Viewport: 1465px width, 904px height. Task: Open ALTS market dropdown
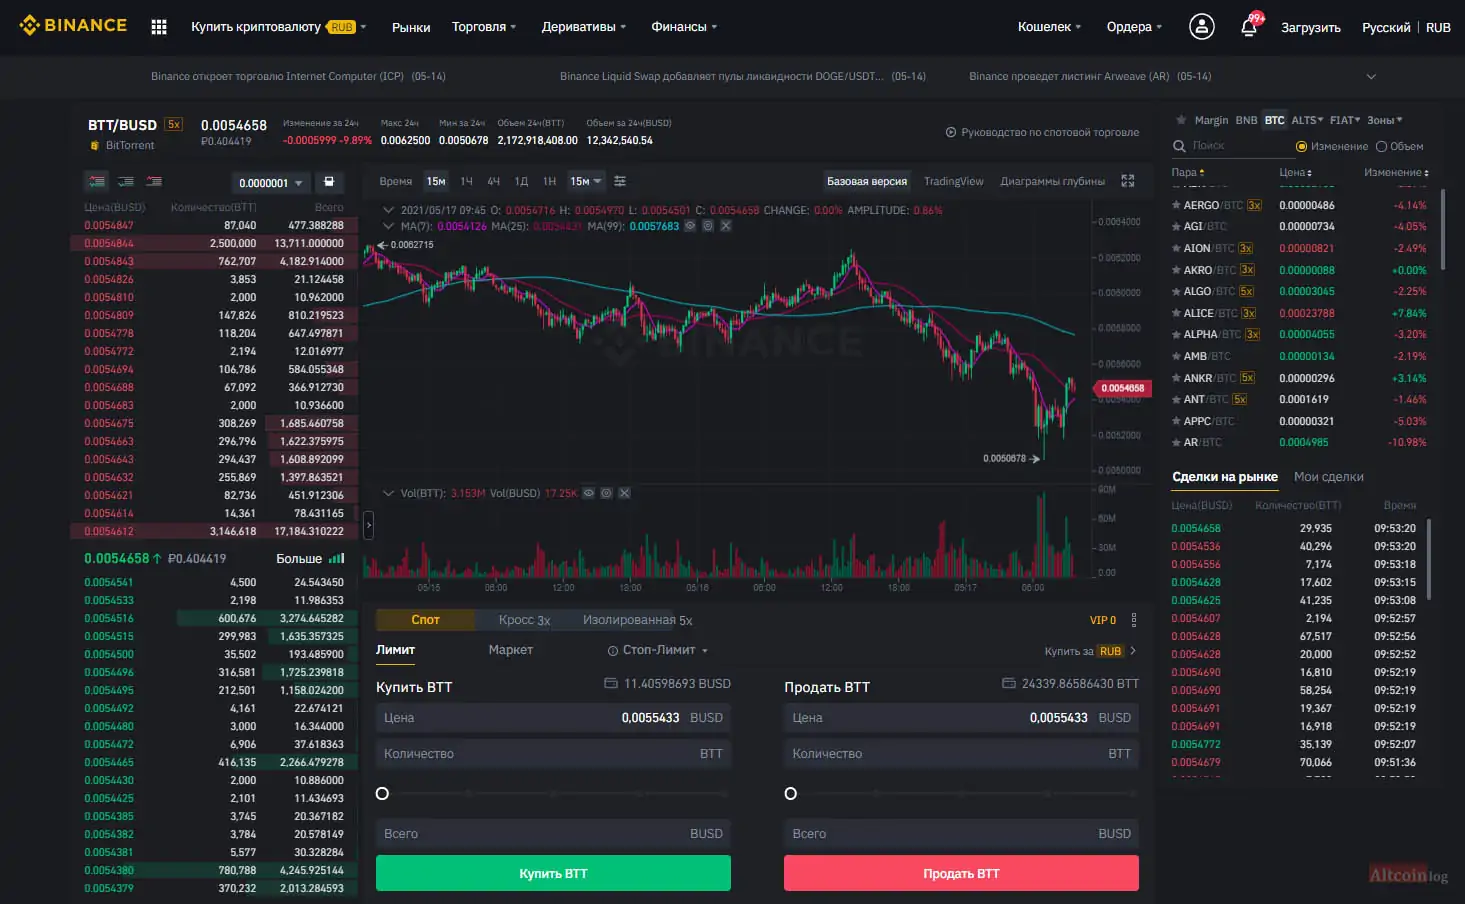tap(1307, 120)
